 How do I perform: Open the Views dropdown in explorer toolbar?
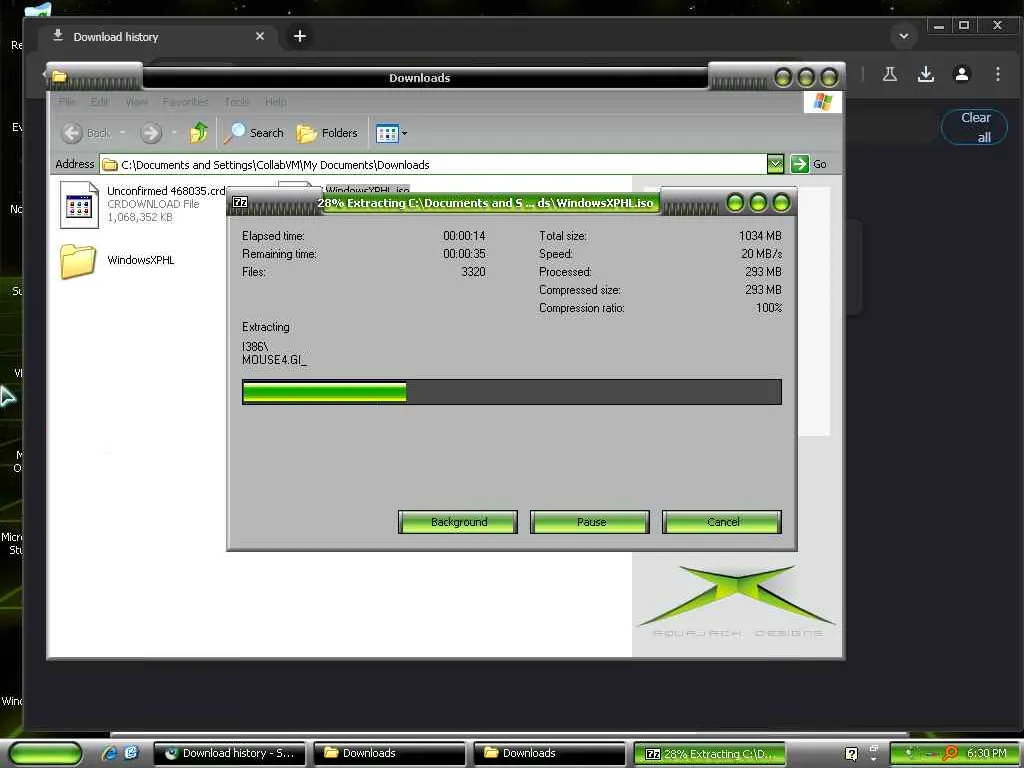(x=391, y=133)
